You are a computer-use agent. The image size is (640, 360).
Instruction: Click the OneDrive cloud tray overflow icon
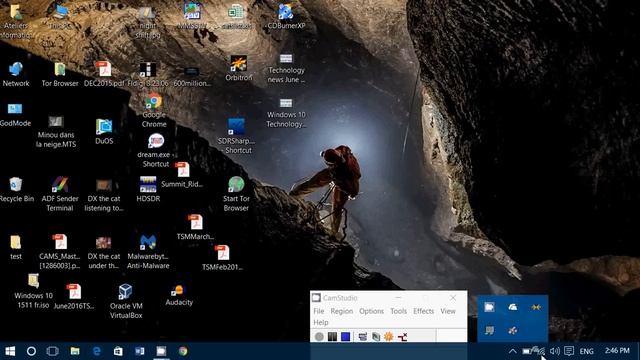coord(513,307)
